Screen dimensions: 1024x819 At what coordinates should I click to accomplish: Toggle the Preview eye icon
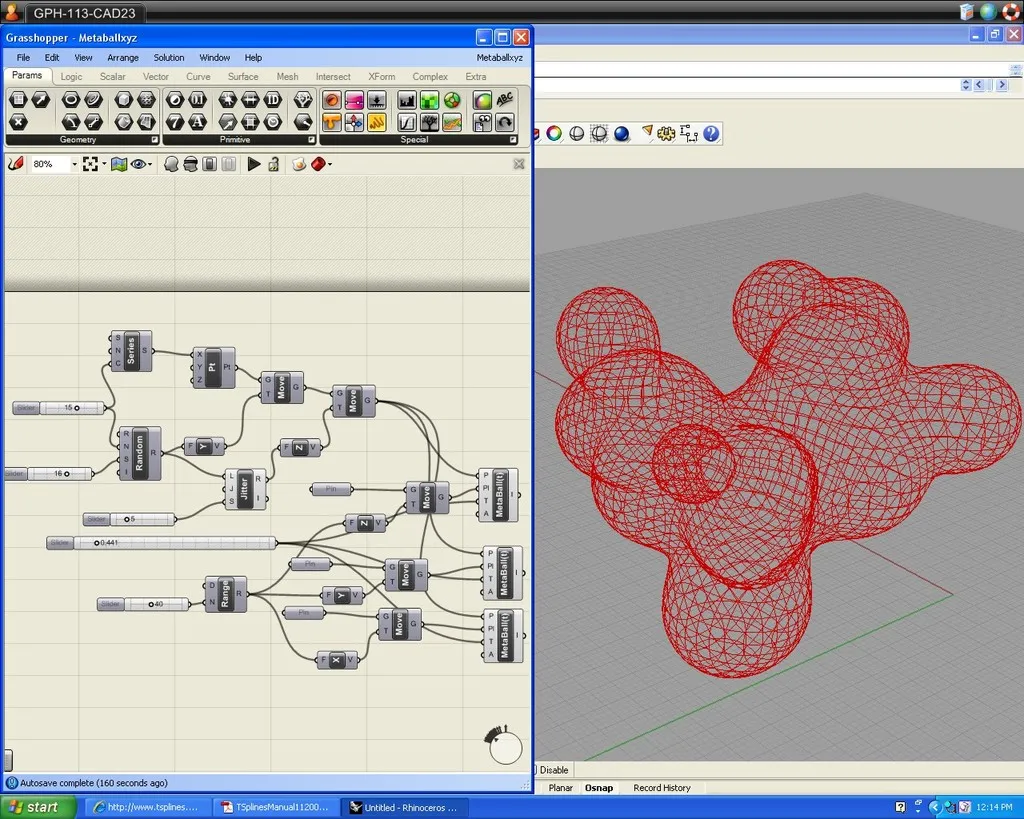point(138,164)
